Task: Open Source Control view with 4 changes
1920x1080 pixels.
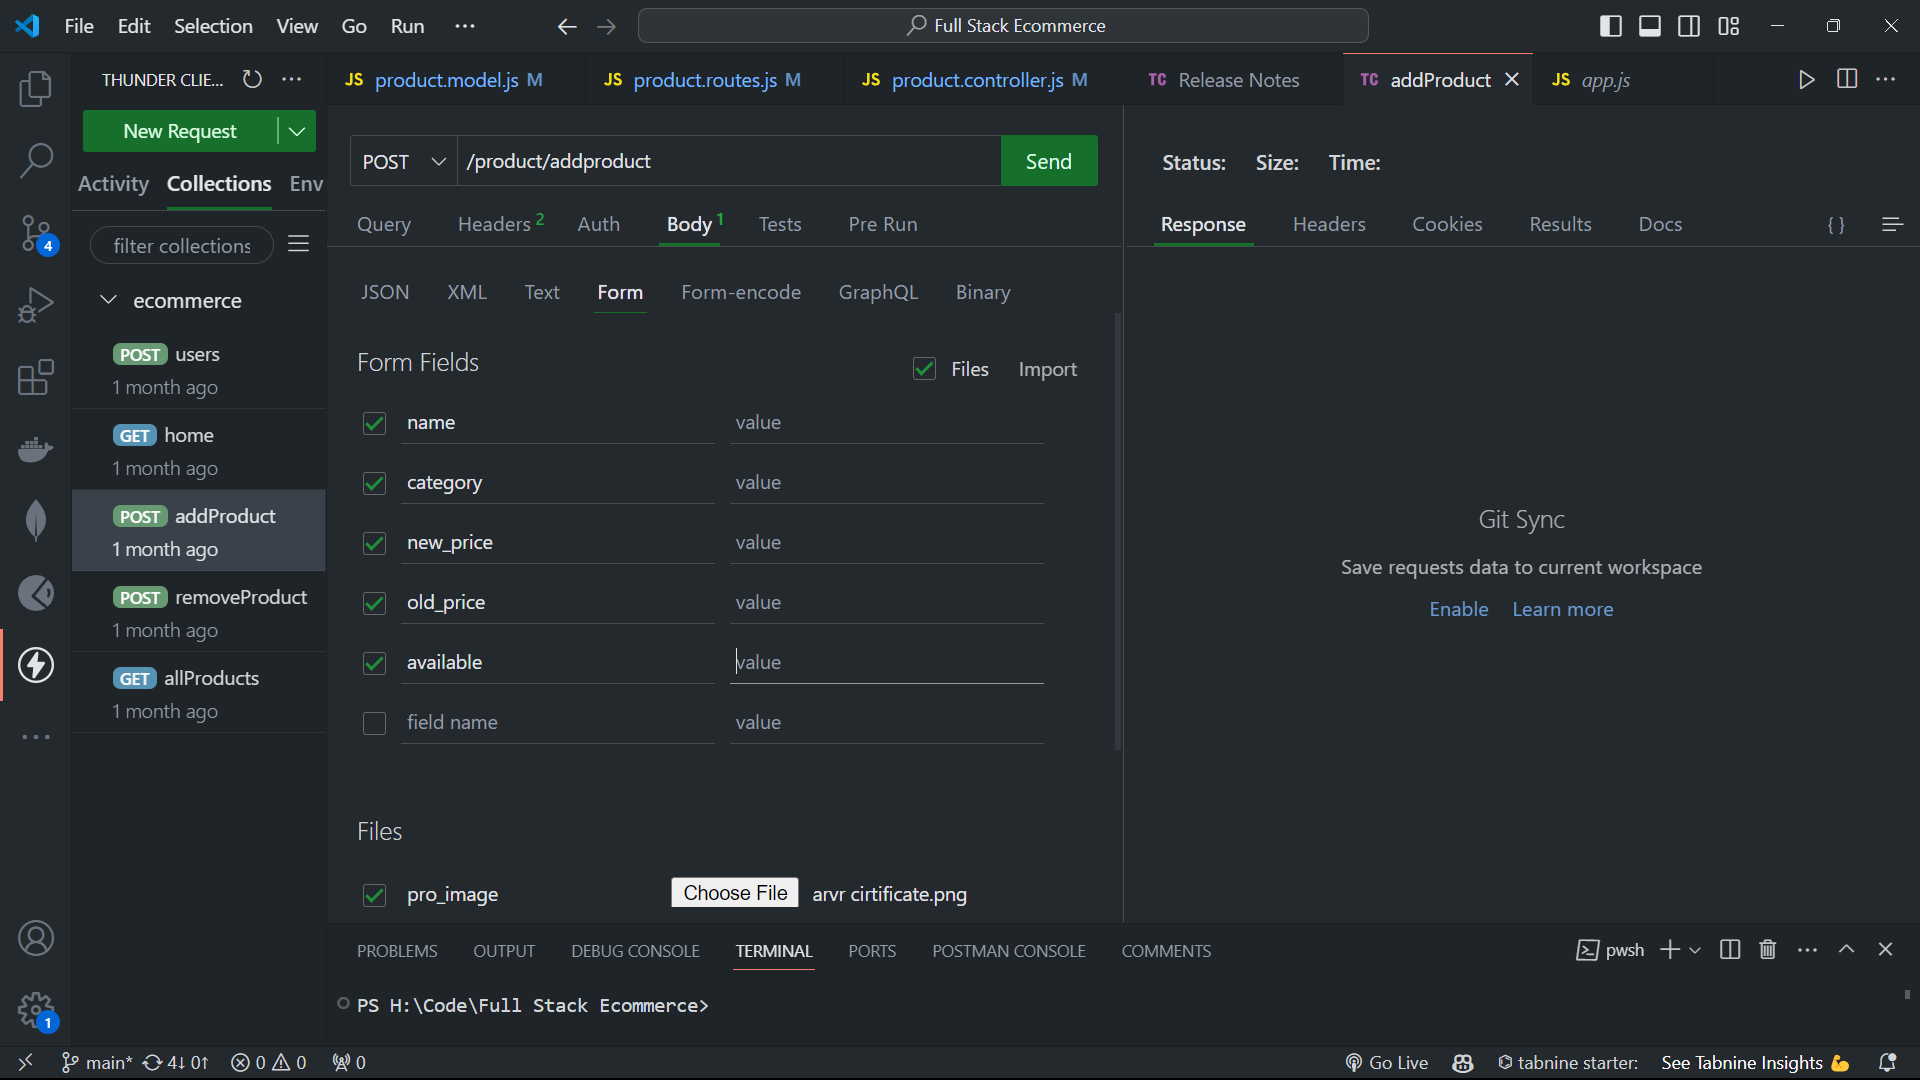Action: pos(36,233)
